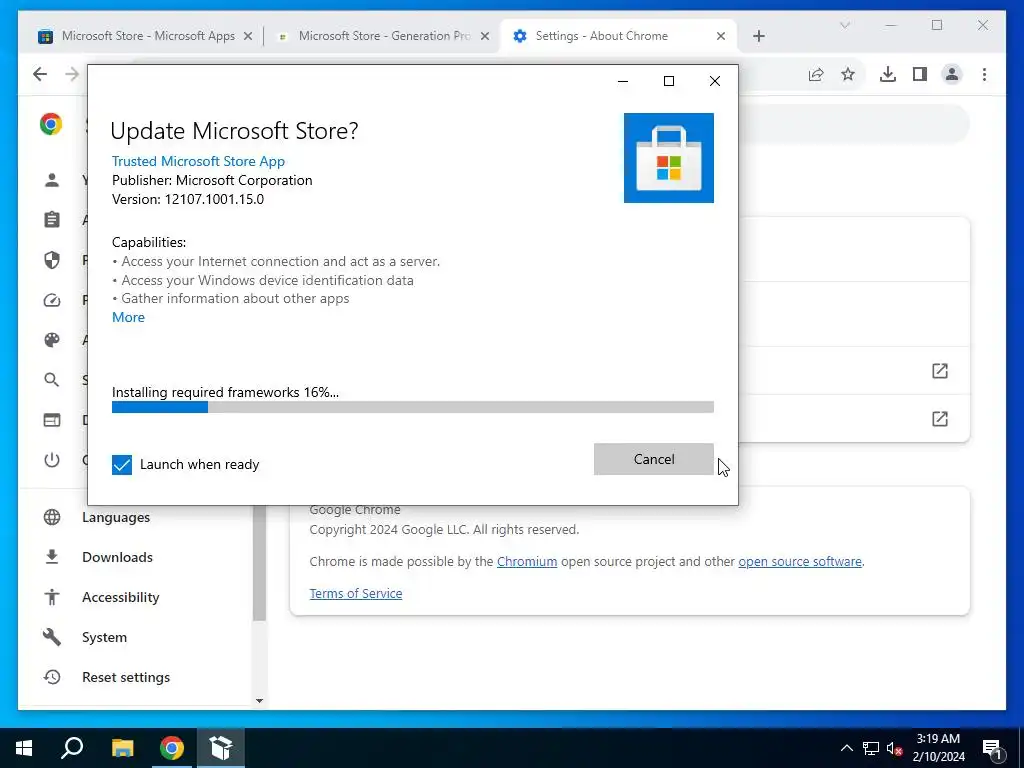Screen dimensions: 1024x768
Task: Open the Chrome profile avatar
Action: pyautogui.click(x=952, y=74)
